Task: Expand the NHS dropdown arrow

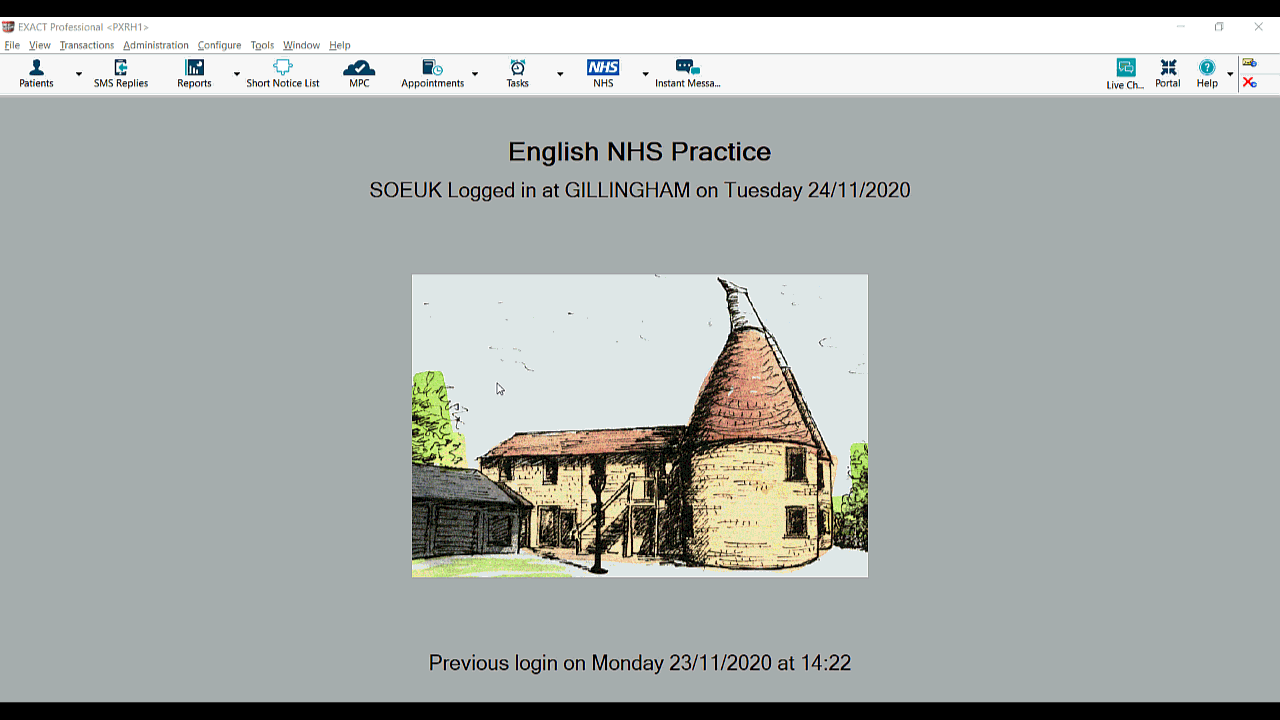Action: click(x=645, y=74)
